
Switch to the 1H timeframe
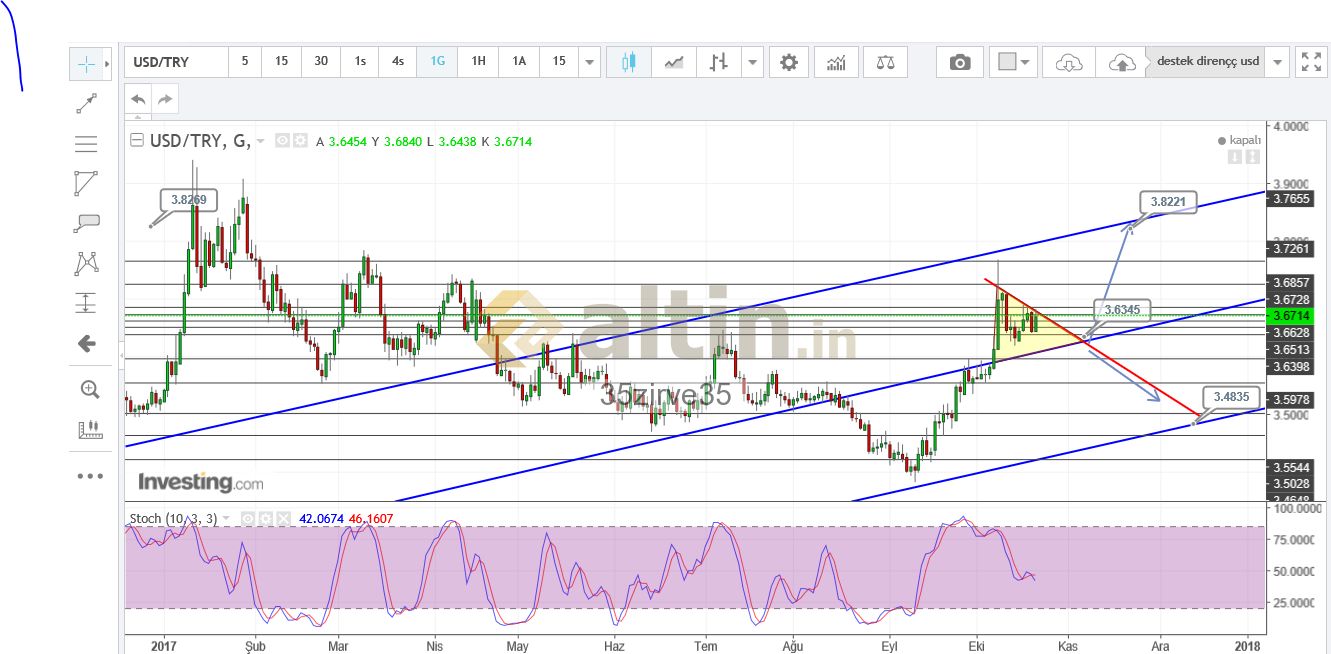478,61
